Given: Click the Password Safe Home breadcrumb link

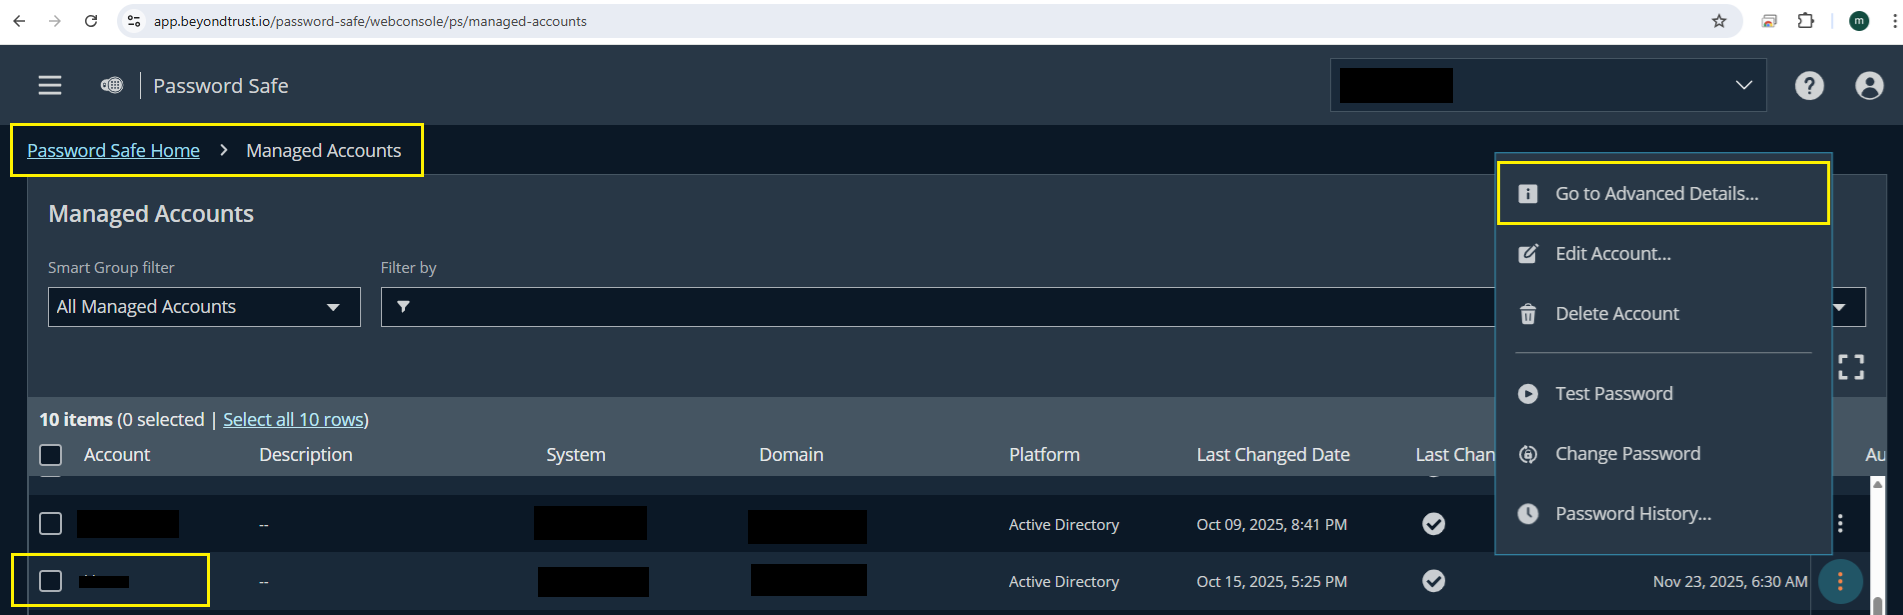Looking at the screenshot, I should (x=113, y=151).
